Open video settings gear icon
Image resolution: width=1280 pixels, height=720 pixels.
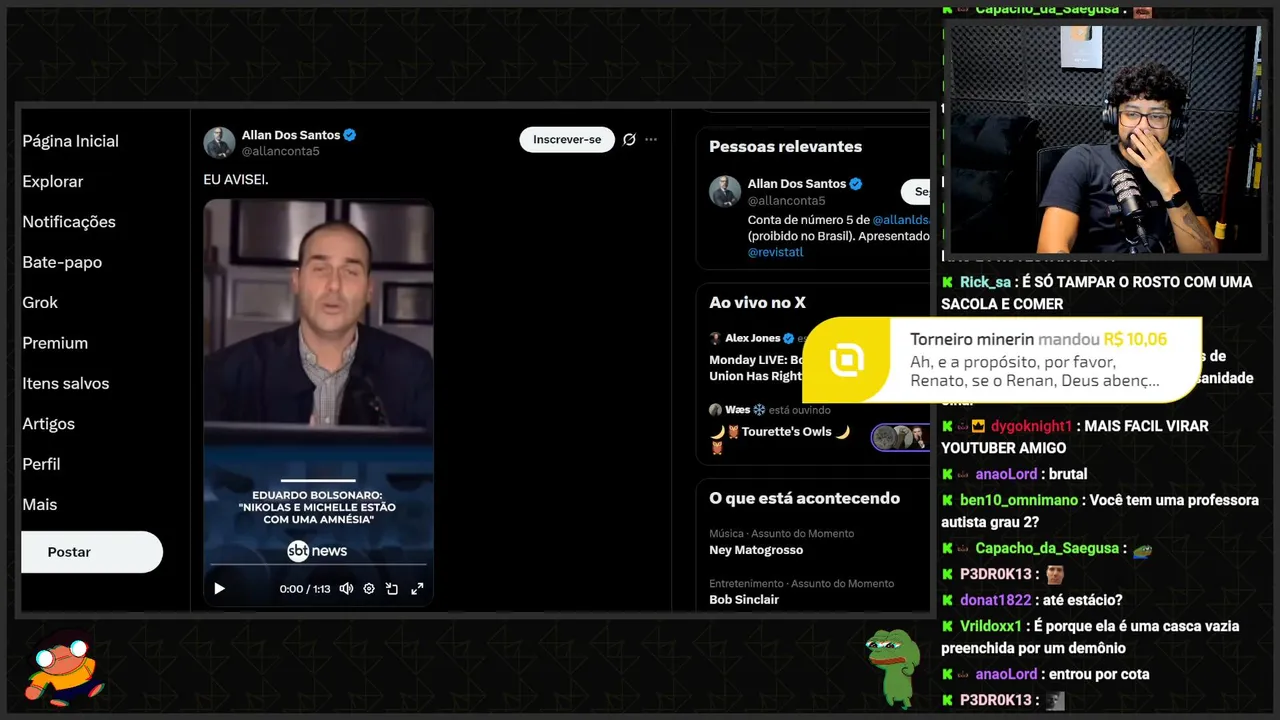pyautogui.click(x=369, y=589)
